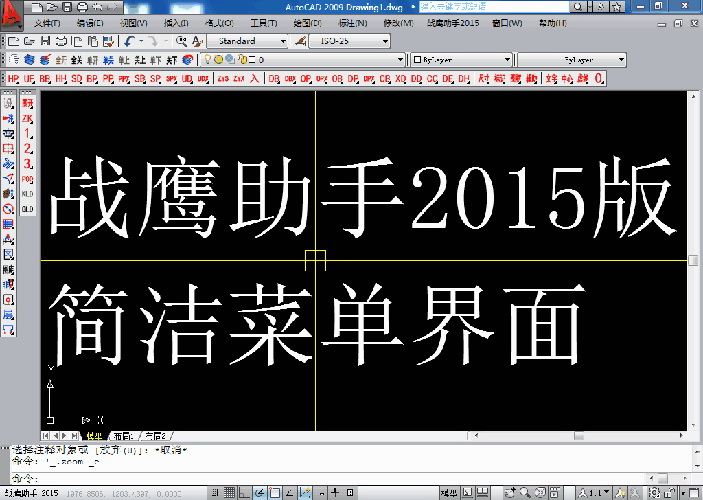Click the Paste clipboard icon
The width and height of the screenshot is (703, 500).
(93, 41)
